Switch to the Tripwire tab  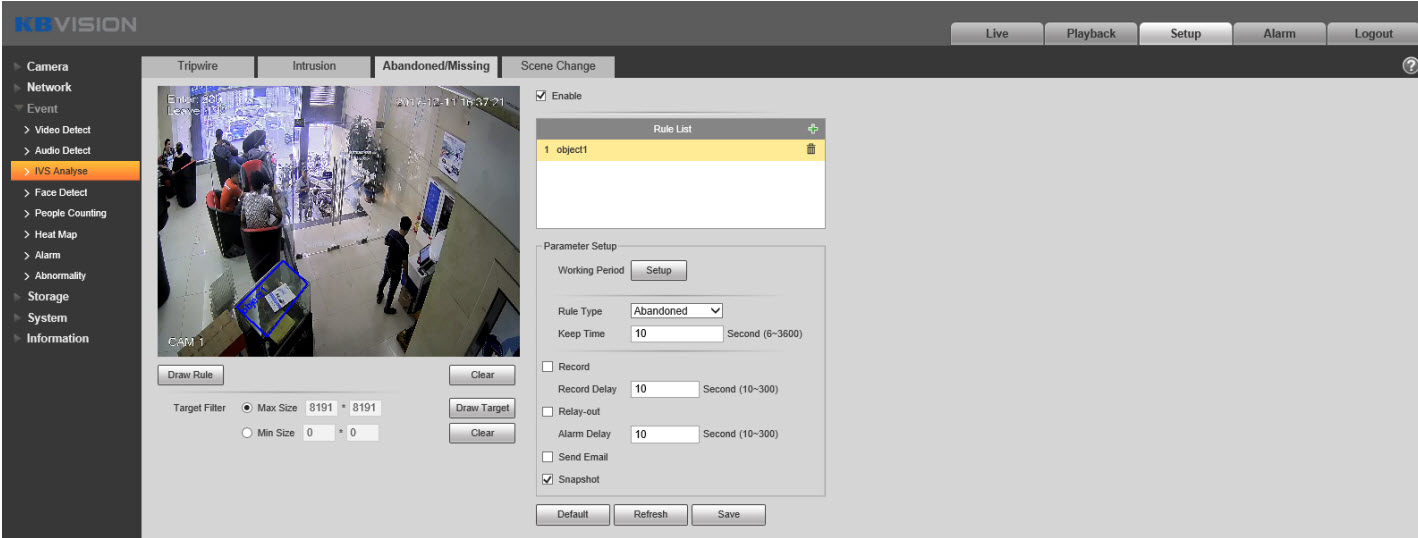tap(197, 66)
